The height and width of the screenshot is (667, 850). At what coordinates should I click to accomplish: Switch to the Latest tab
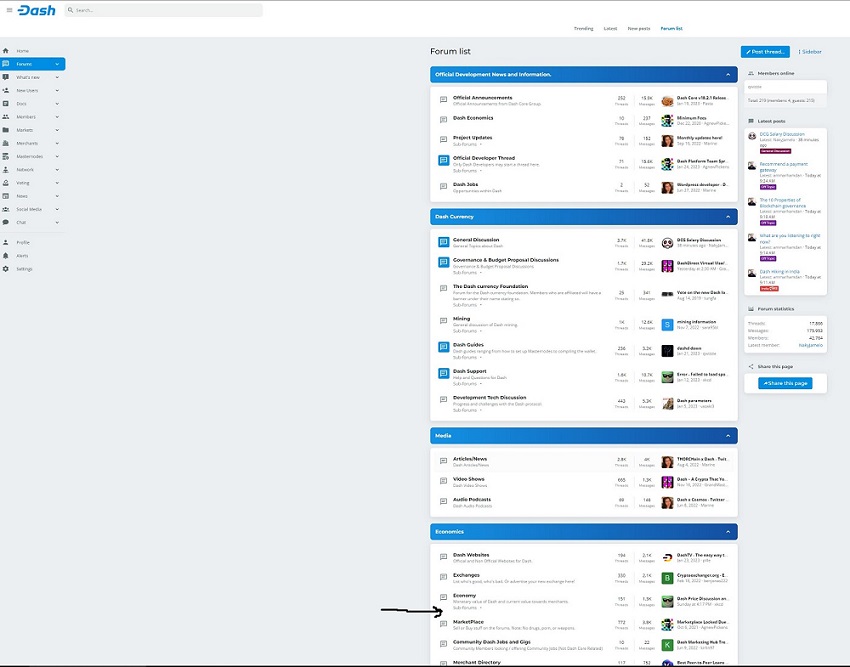pyautogui.click(x=610, y=28)
